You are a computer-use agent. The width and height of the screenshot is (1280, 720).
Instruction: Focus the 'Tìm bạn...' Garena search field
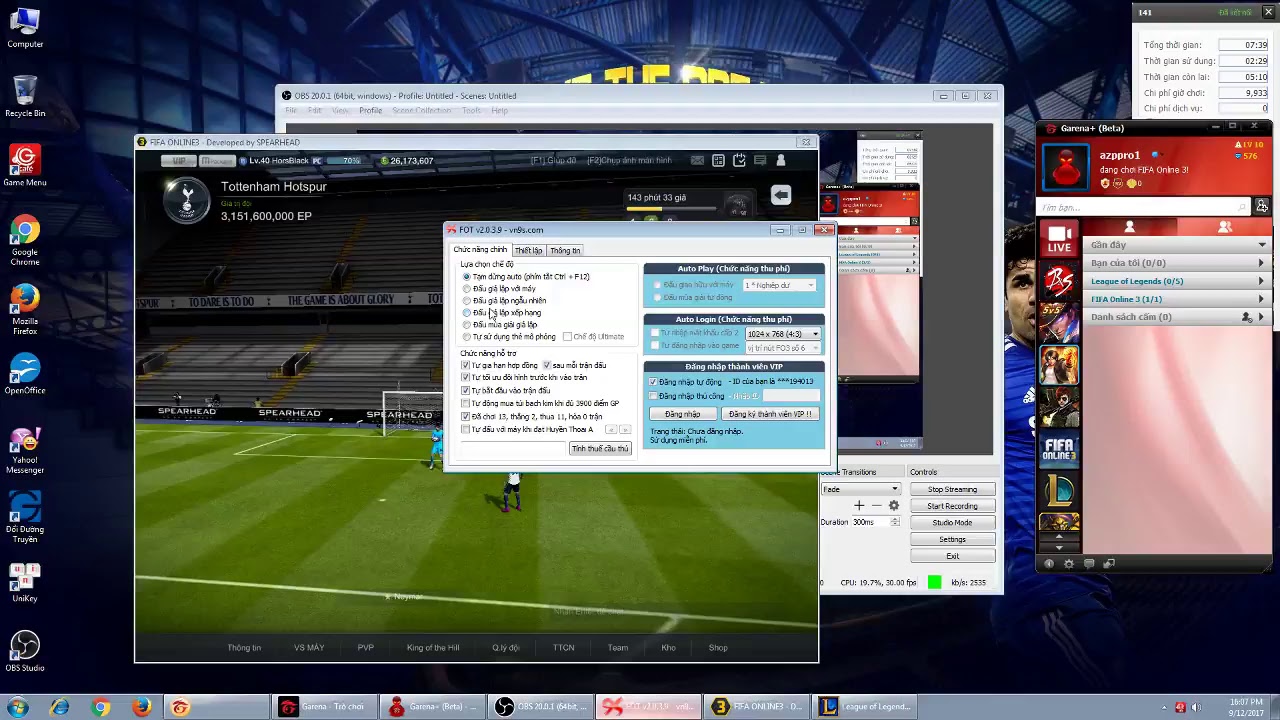pyautogui.click(x=1144, y=207)
